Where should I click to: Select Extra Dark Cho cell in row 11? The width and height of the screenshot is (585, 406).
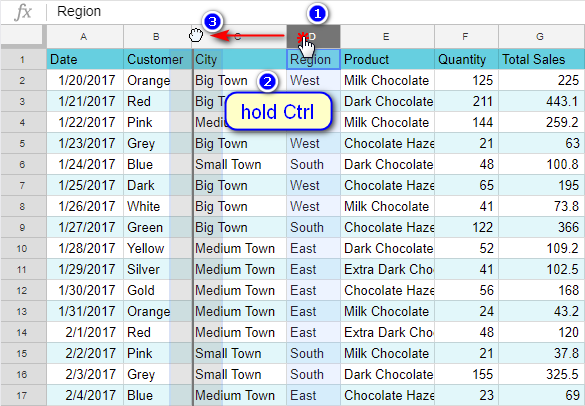(x=387, y=269)
